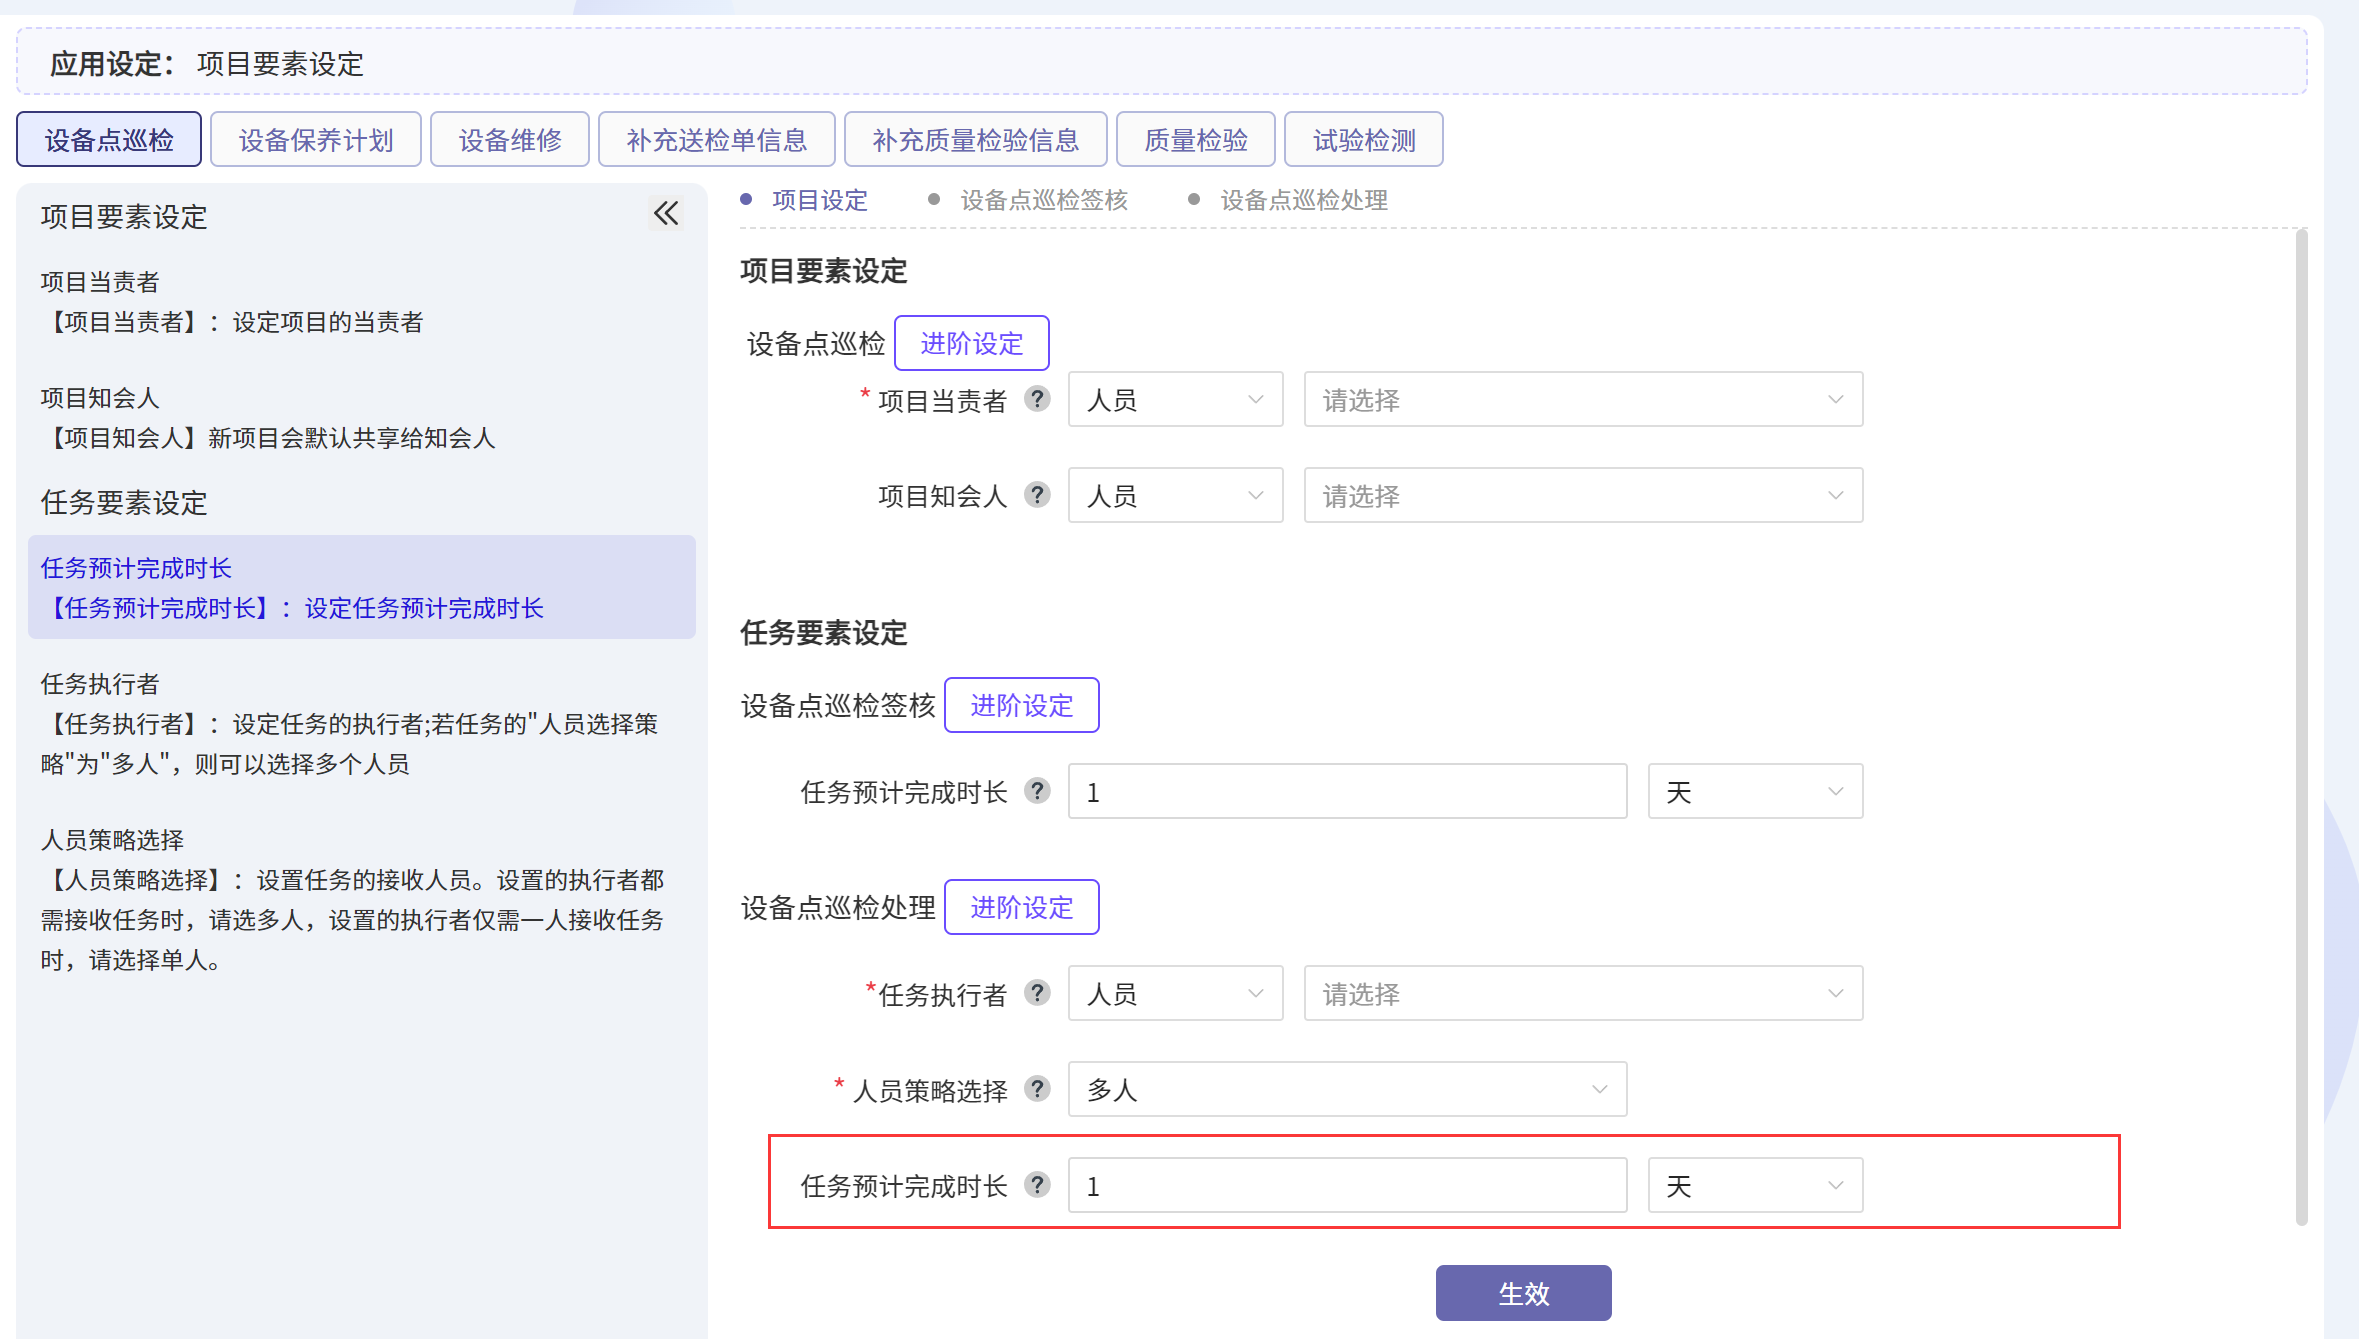Viewport: 2359px width, 1339px height.
Task: Select highlighted 任务预计完成时长 entry in left panel
Action: 361,587
